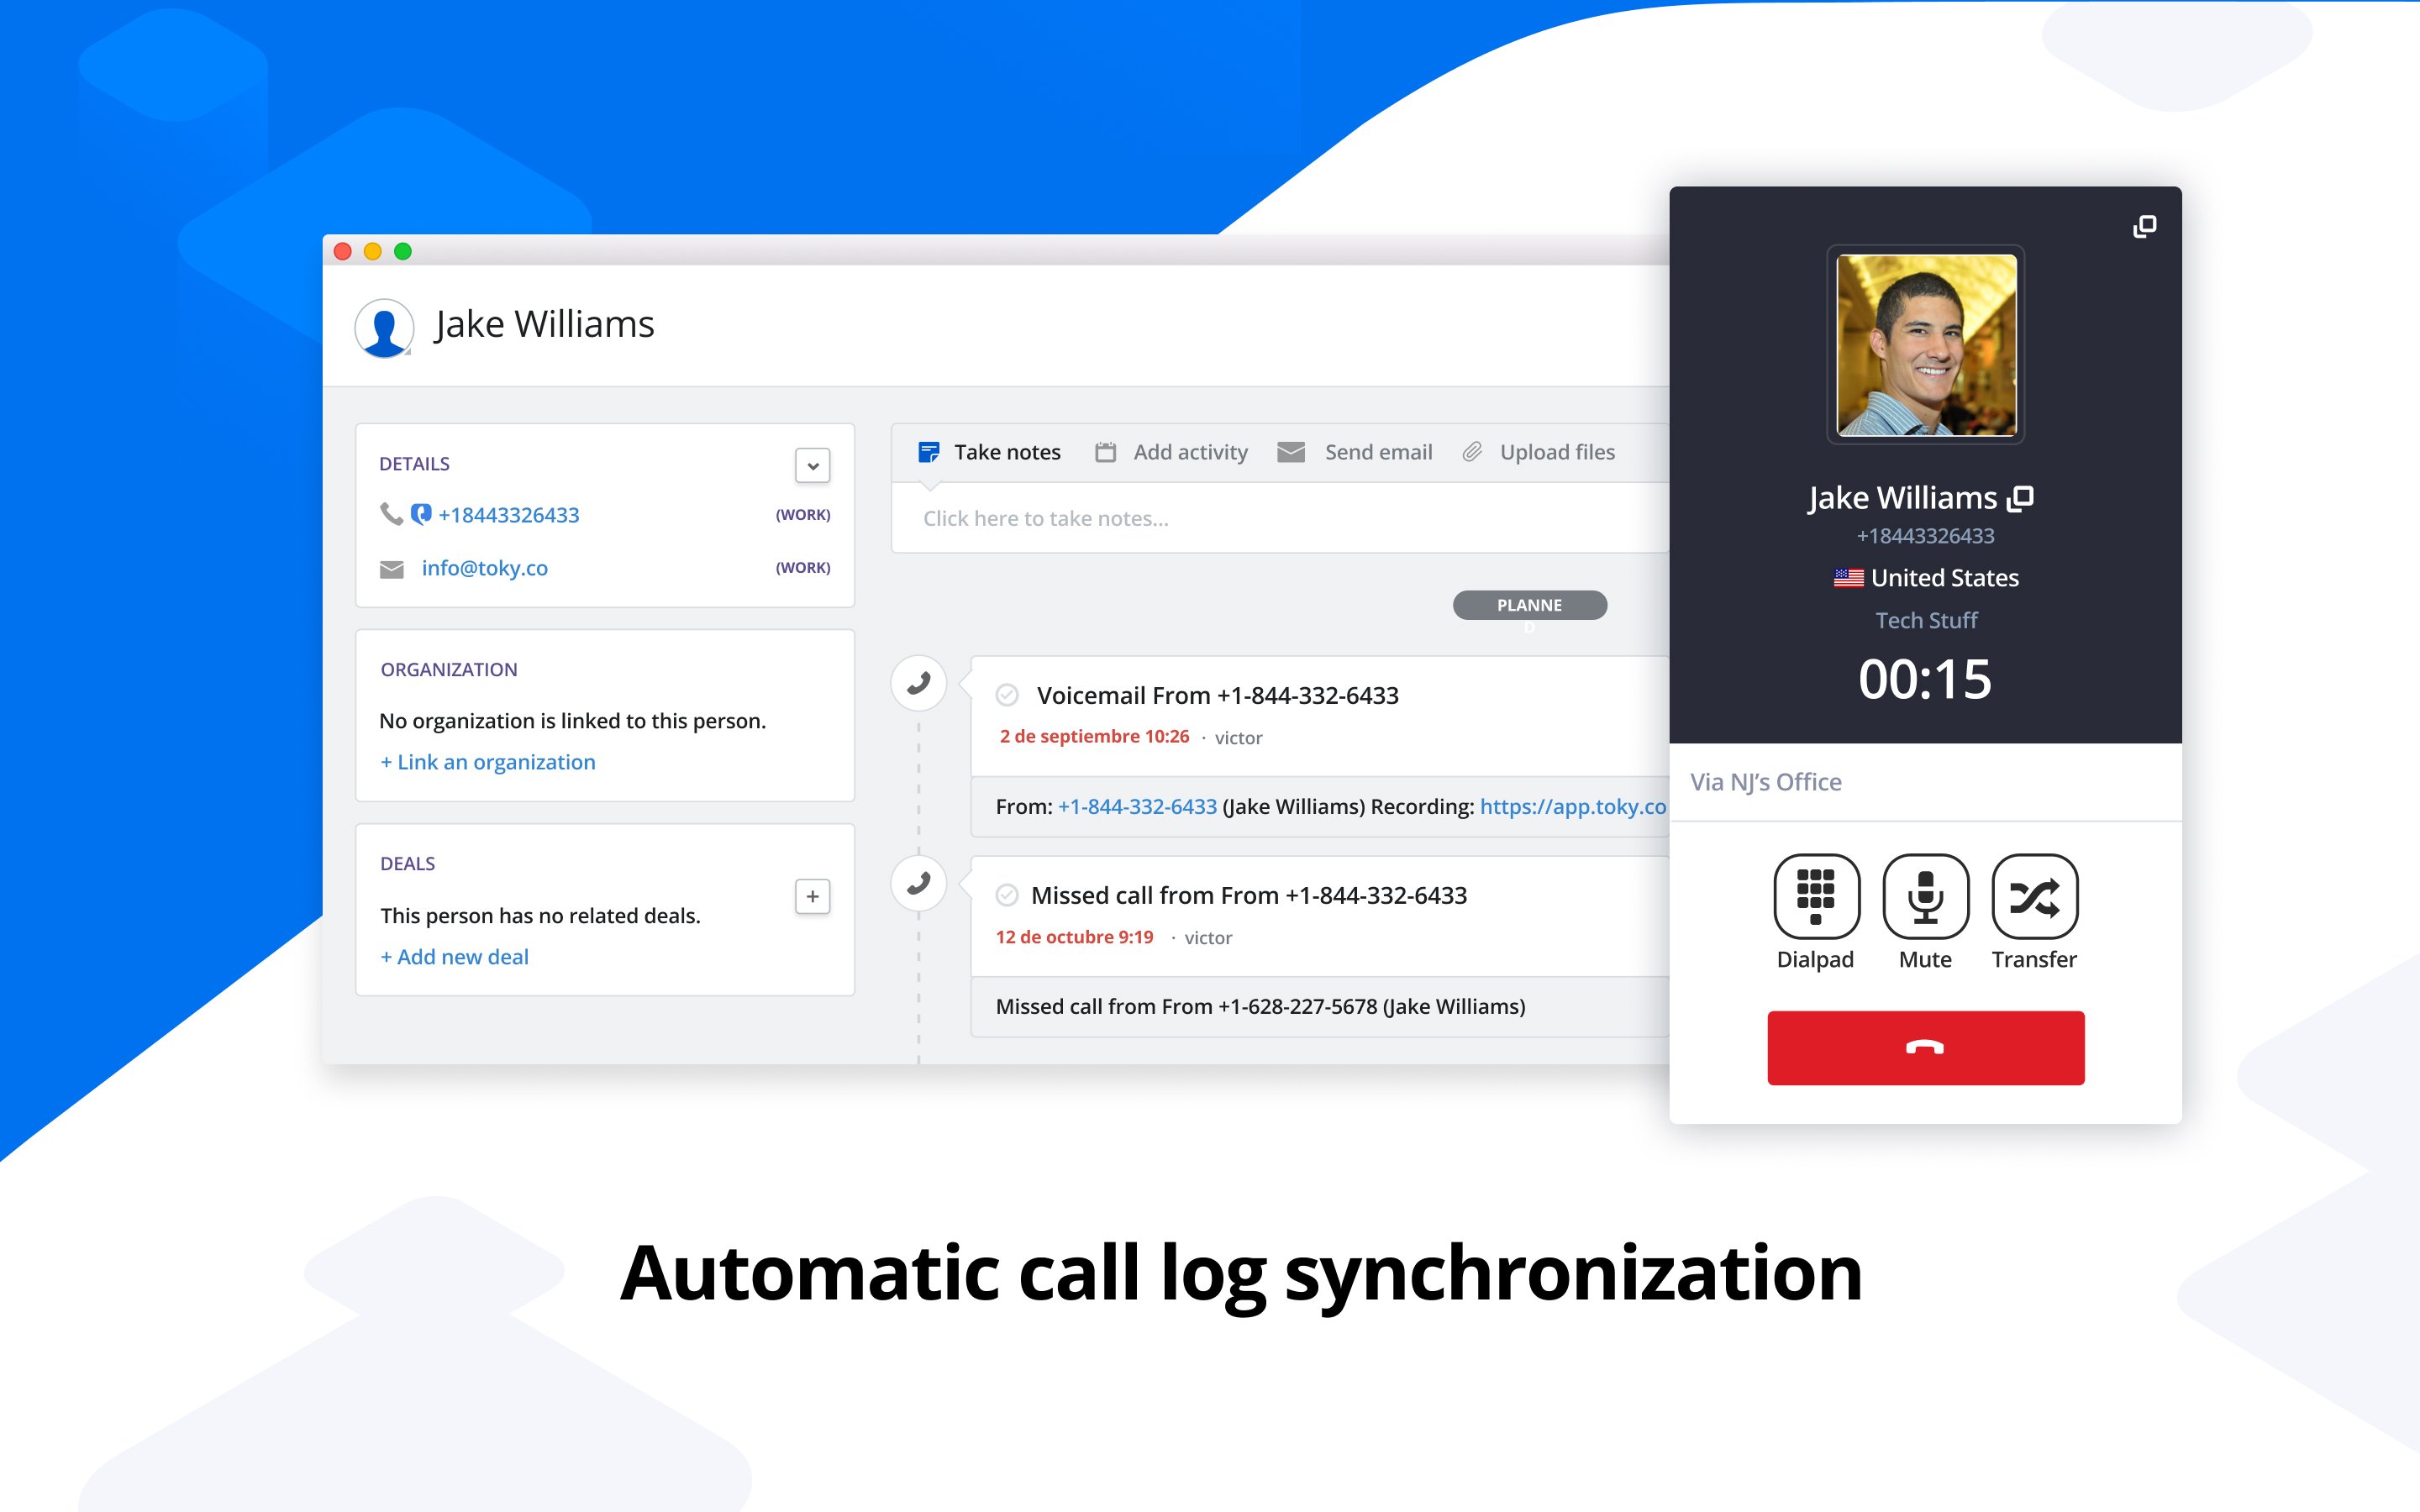The image size is (2420, 1512).
Task: Select the Take notes tab
Action: pos(989,452)
